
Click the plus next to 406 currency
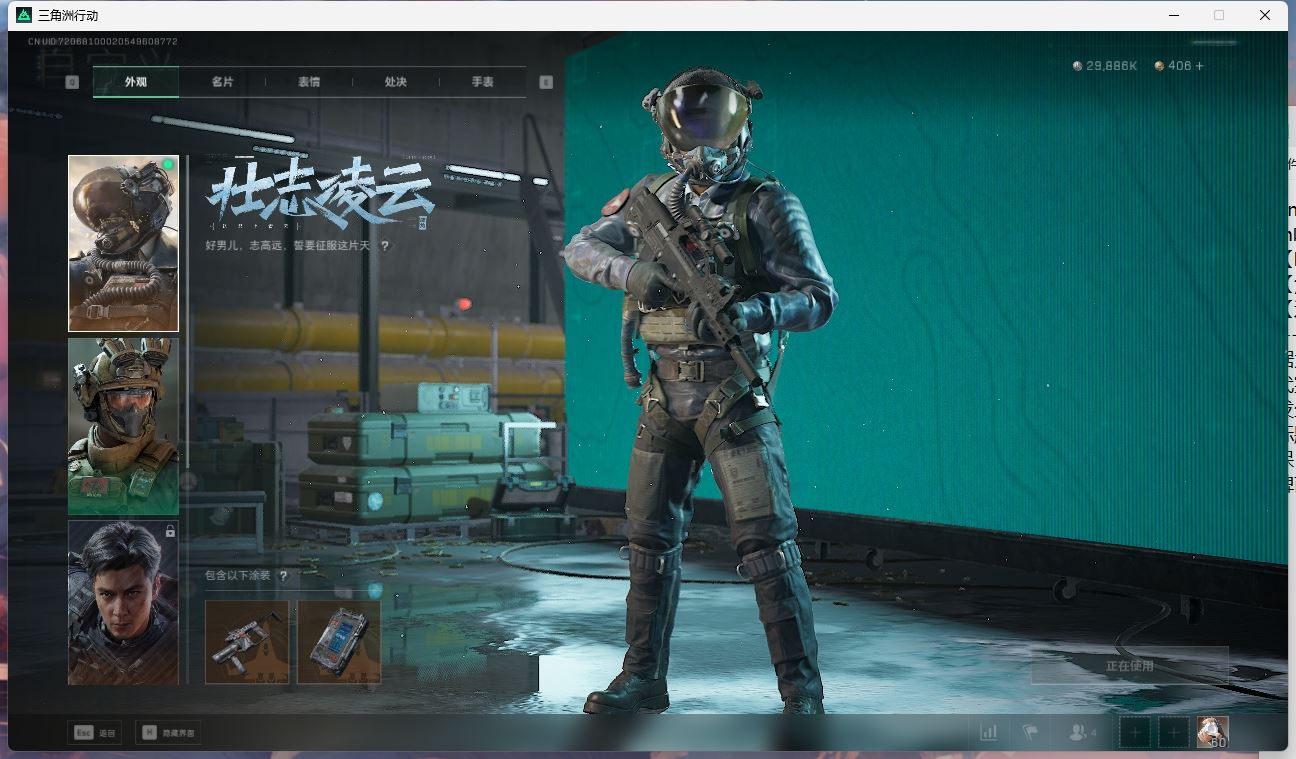point(1200,66)
